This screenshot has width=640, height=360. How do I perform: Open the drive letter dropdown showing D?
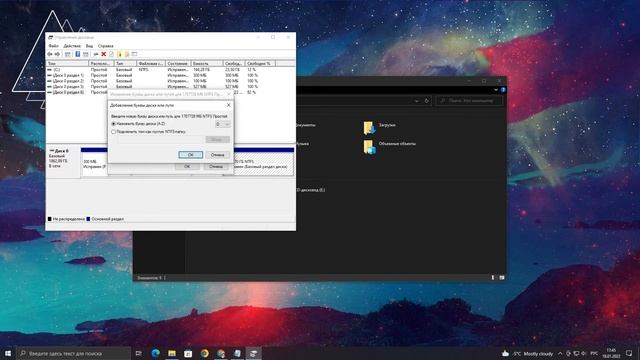[x=223, y=124]
